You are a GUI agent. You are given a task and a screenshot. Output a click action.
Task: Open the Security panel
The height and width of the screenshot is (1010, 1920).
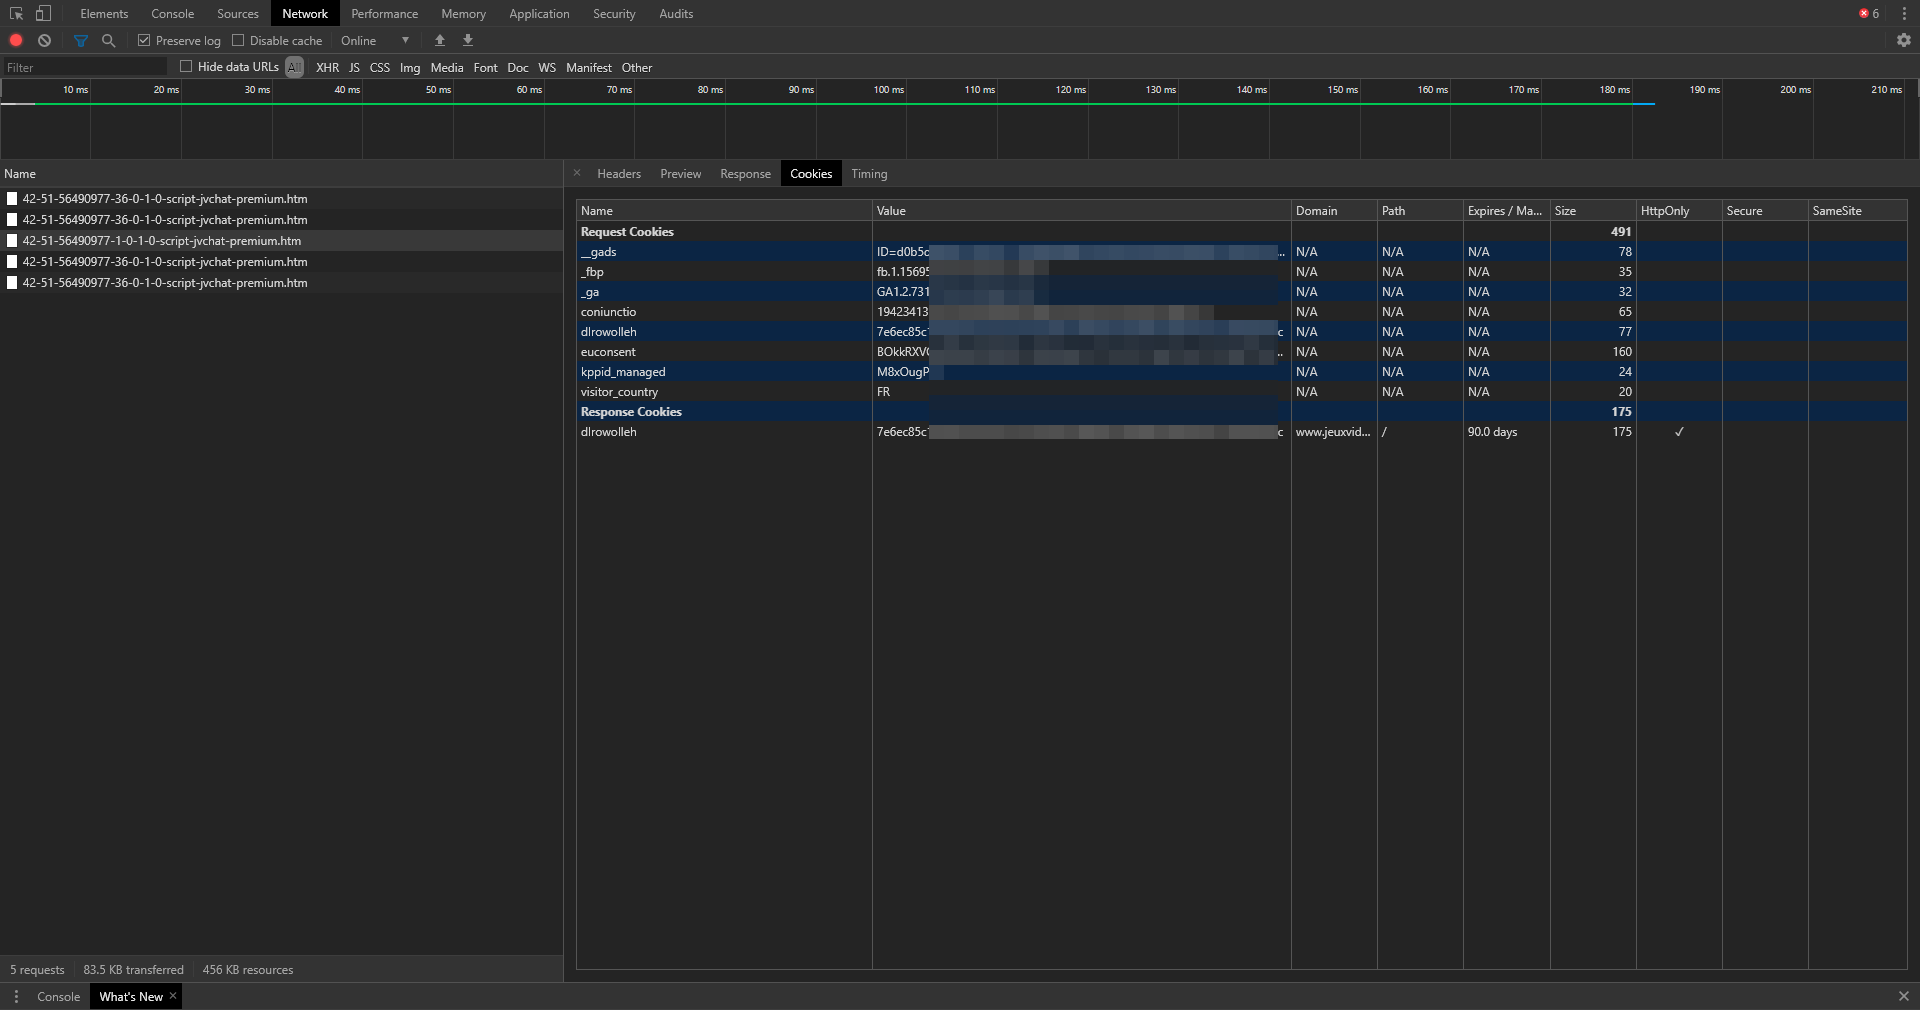614,14
